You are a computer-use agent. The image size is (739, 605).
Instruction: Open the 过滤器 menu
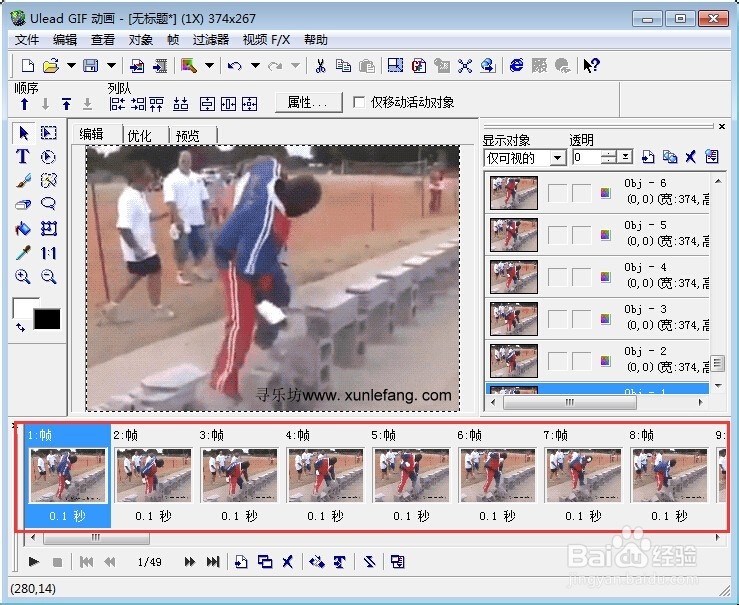point(211,40)
